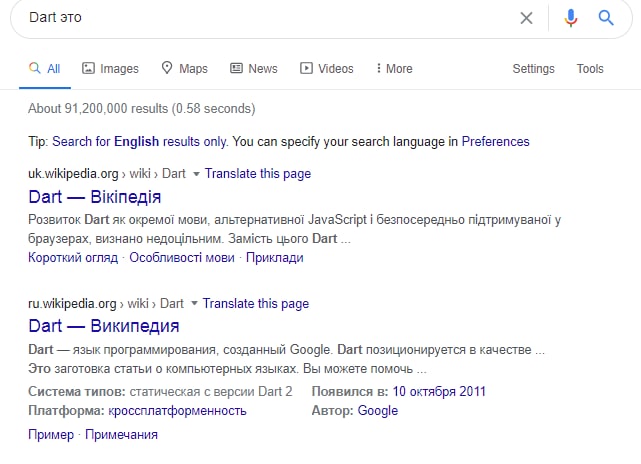Click the ru.wikipedia.org breadcrumb URL
The image size is (641, 464).
click(x=106, y=304)
